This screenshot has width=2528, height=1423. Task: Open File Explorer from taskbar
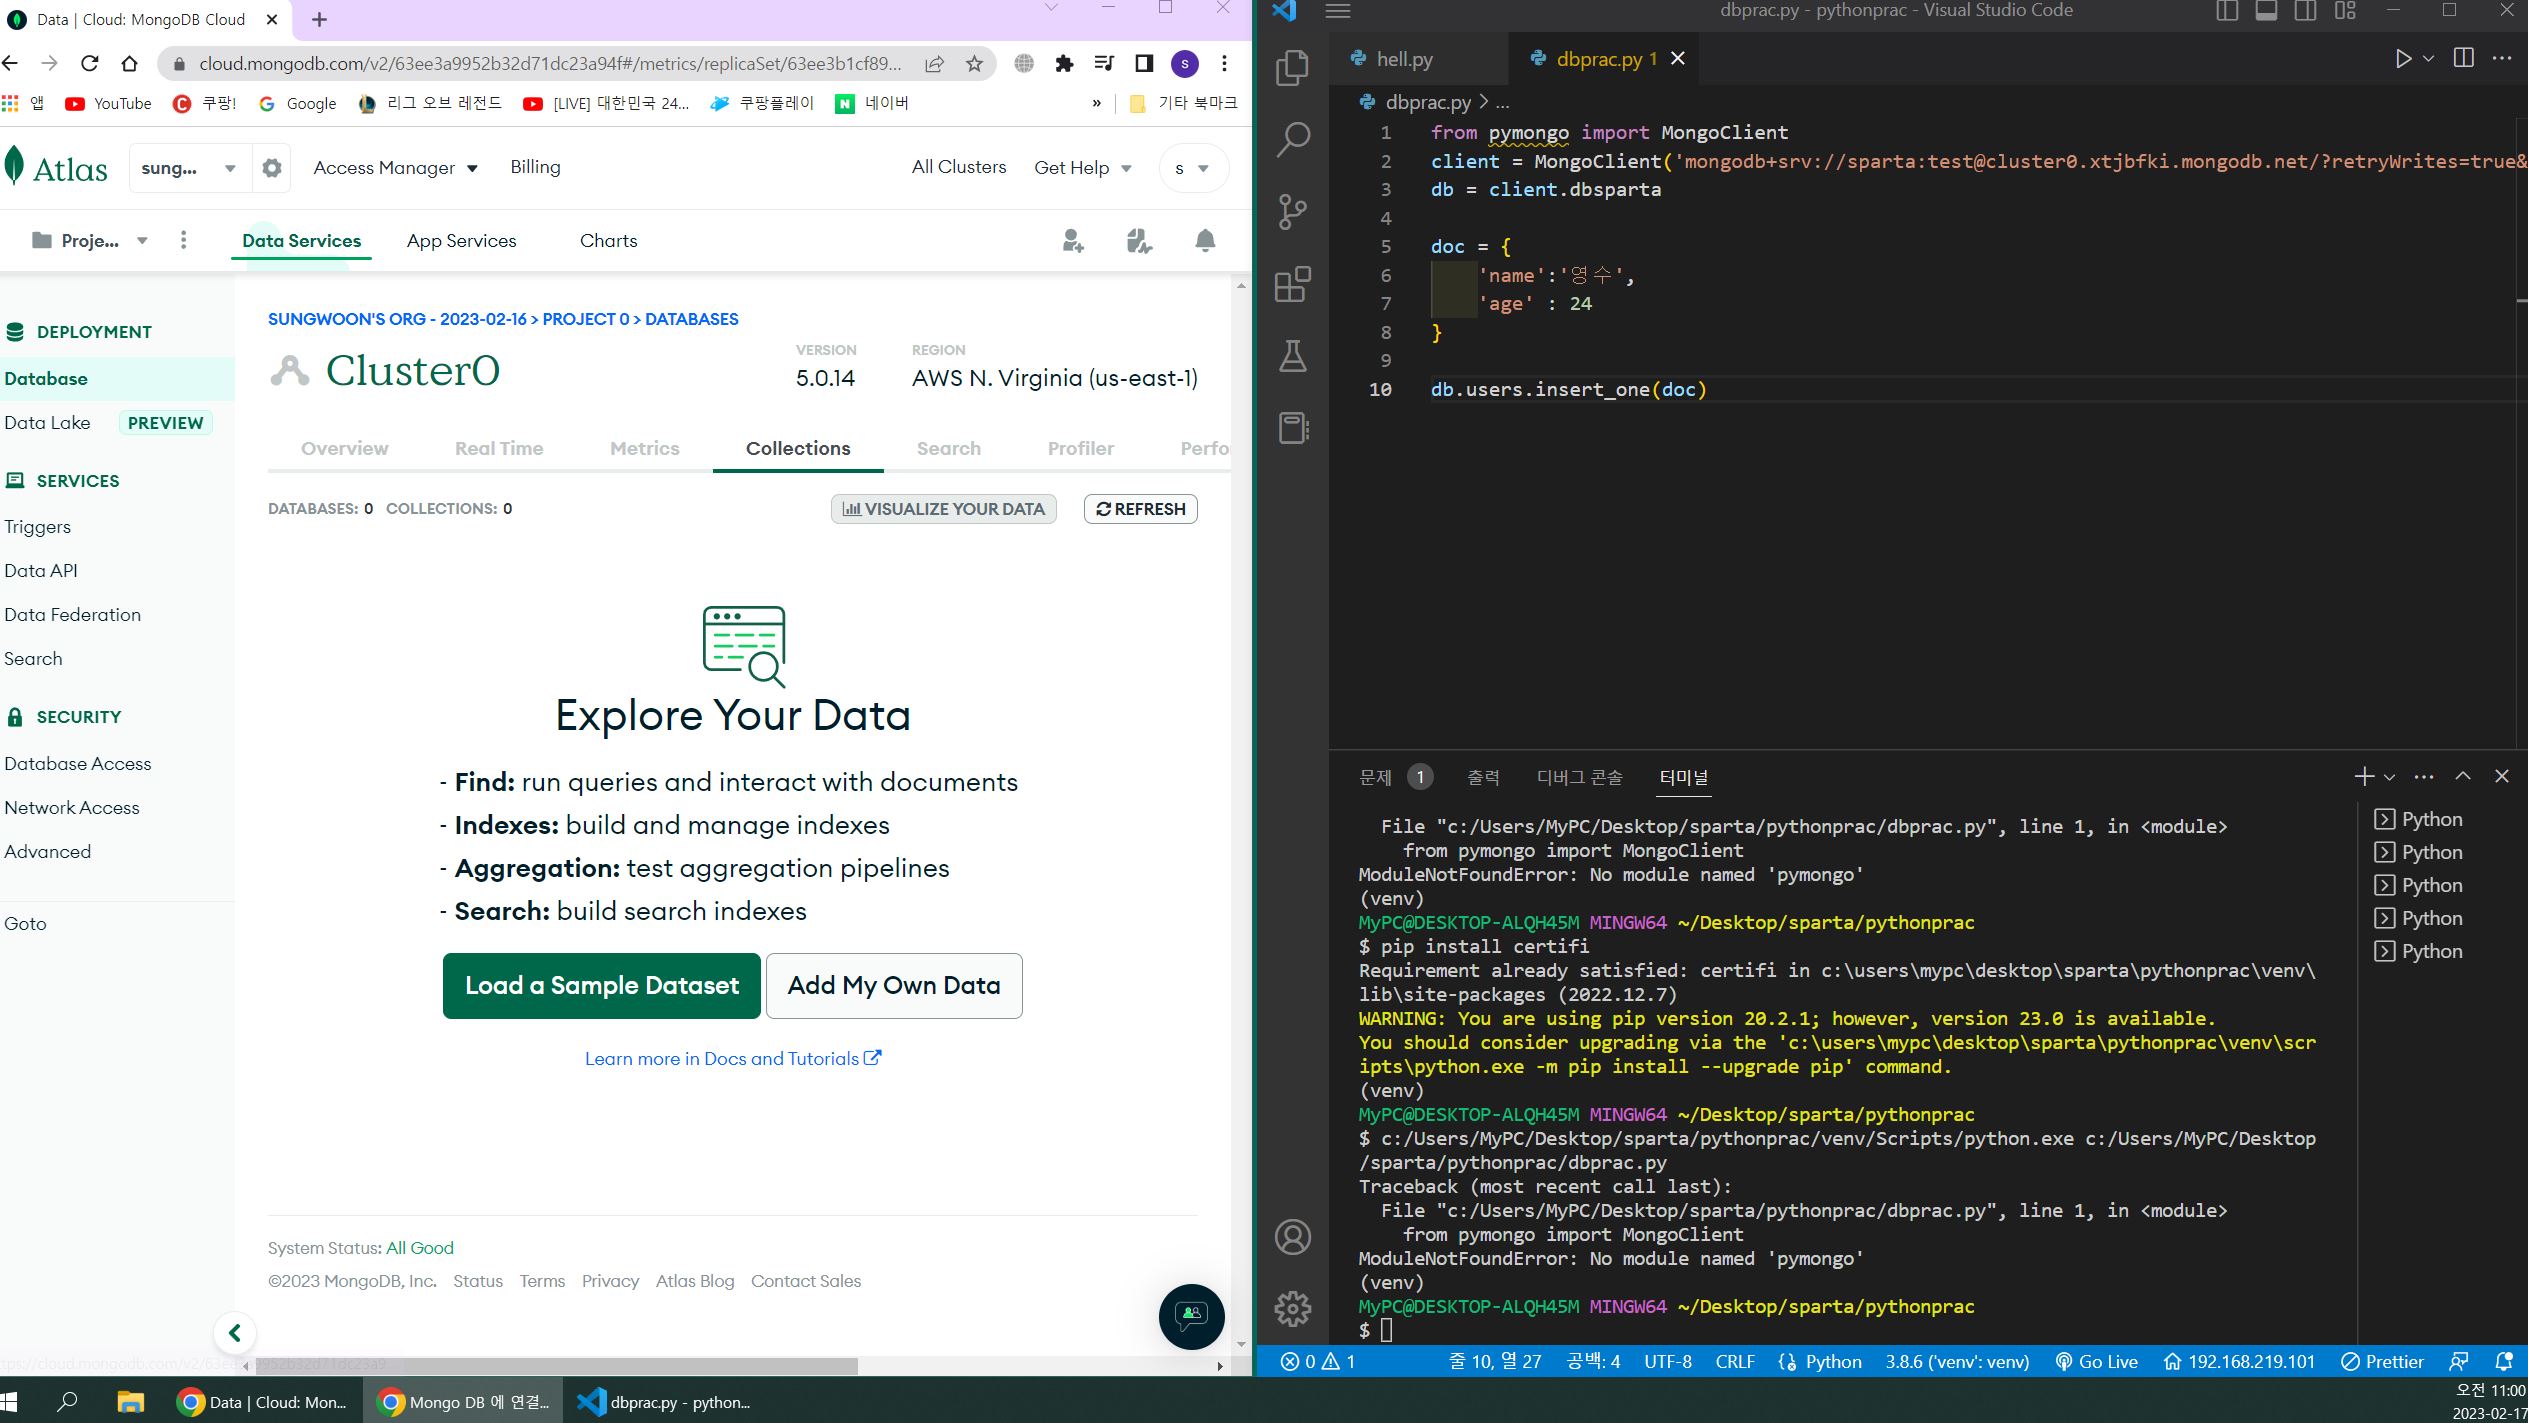click(x=130, y=1402)
